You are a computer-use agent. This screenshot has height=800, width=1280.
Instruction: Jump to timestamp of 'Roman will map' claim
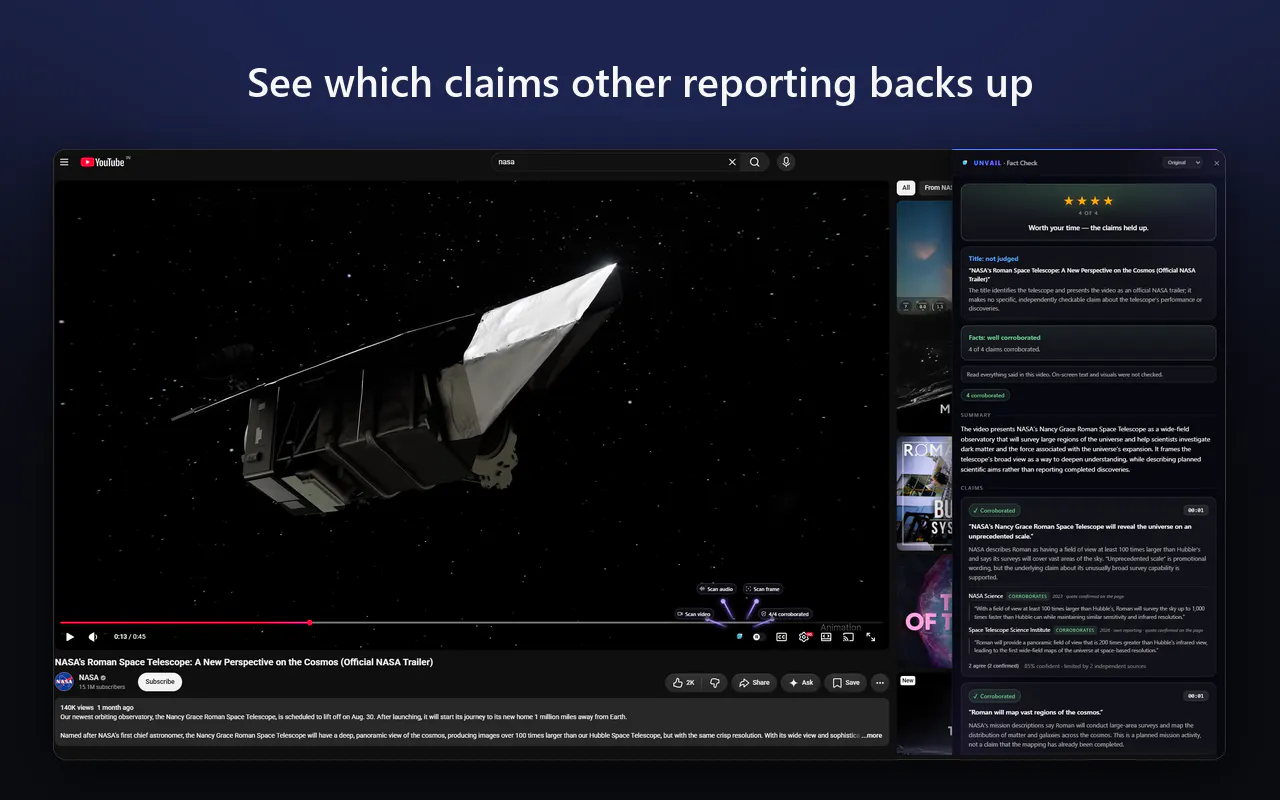[x=1195, y=696]
